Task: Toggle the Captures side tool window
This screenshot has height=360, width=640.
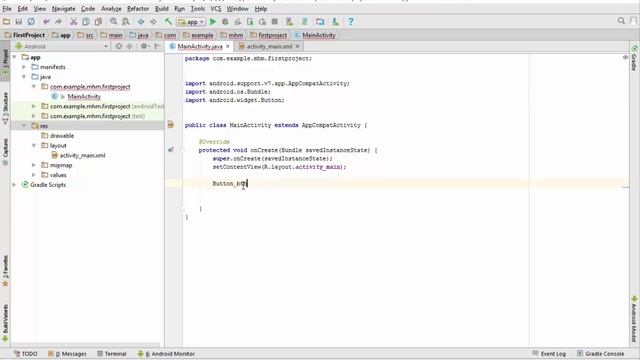Action: coord(5,152)
